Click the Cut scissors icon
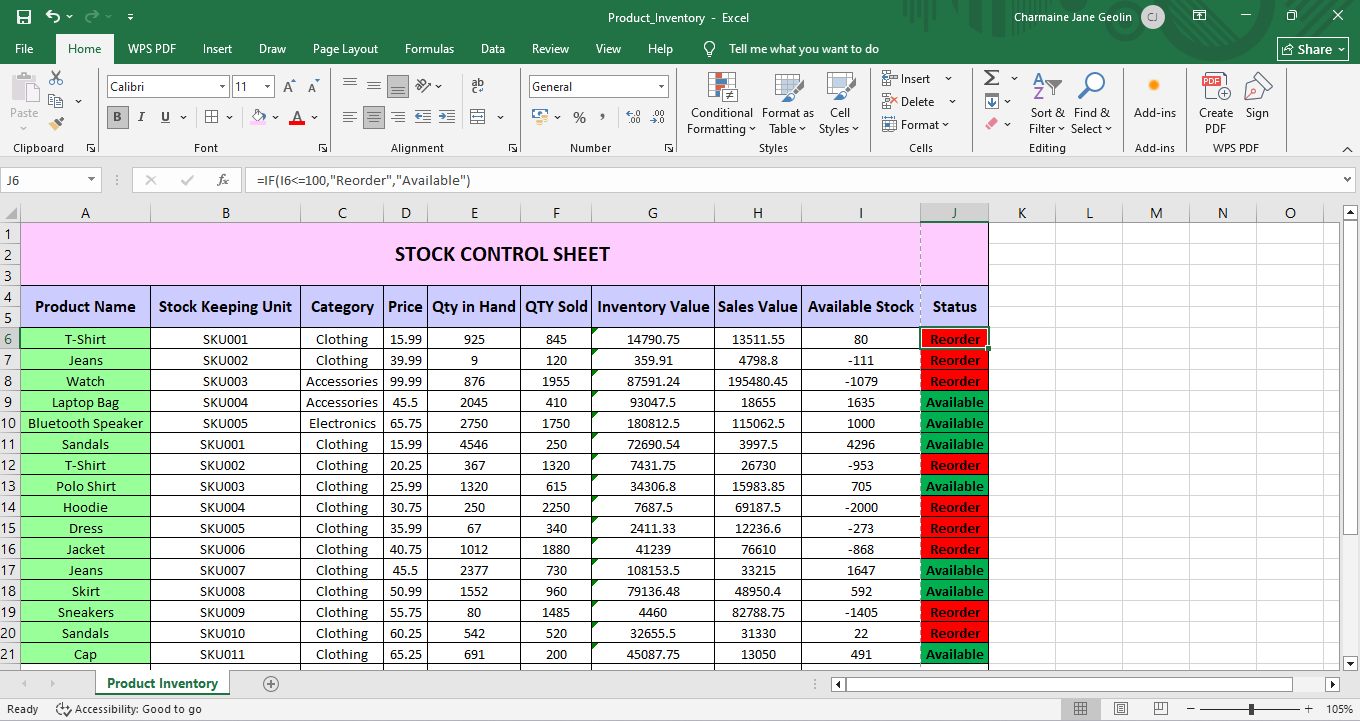The width and height of the screenshot is (1360, 721). [56, 79]
